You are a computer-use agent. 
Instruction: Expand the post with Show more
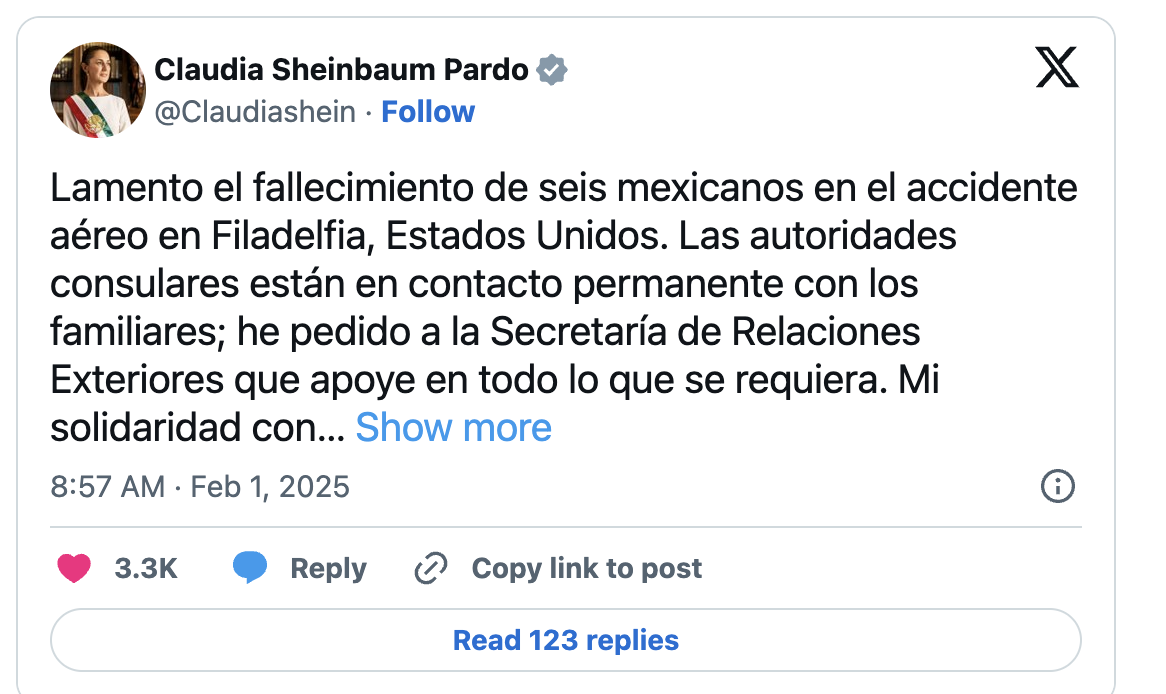tap(453, 427)
